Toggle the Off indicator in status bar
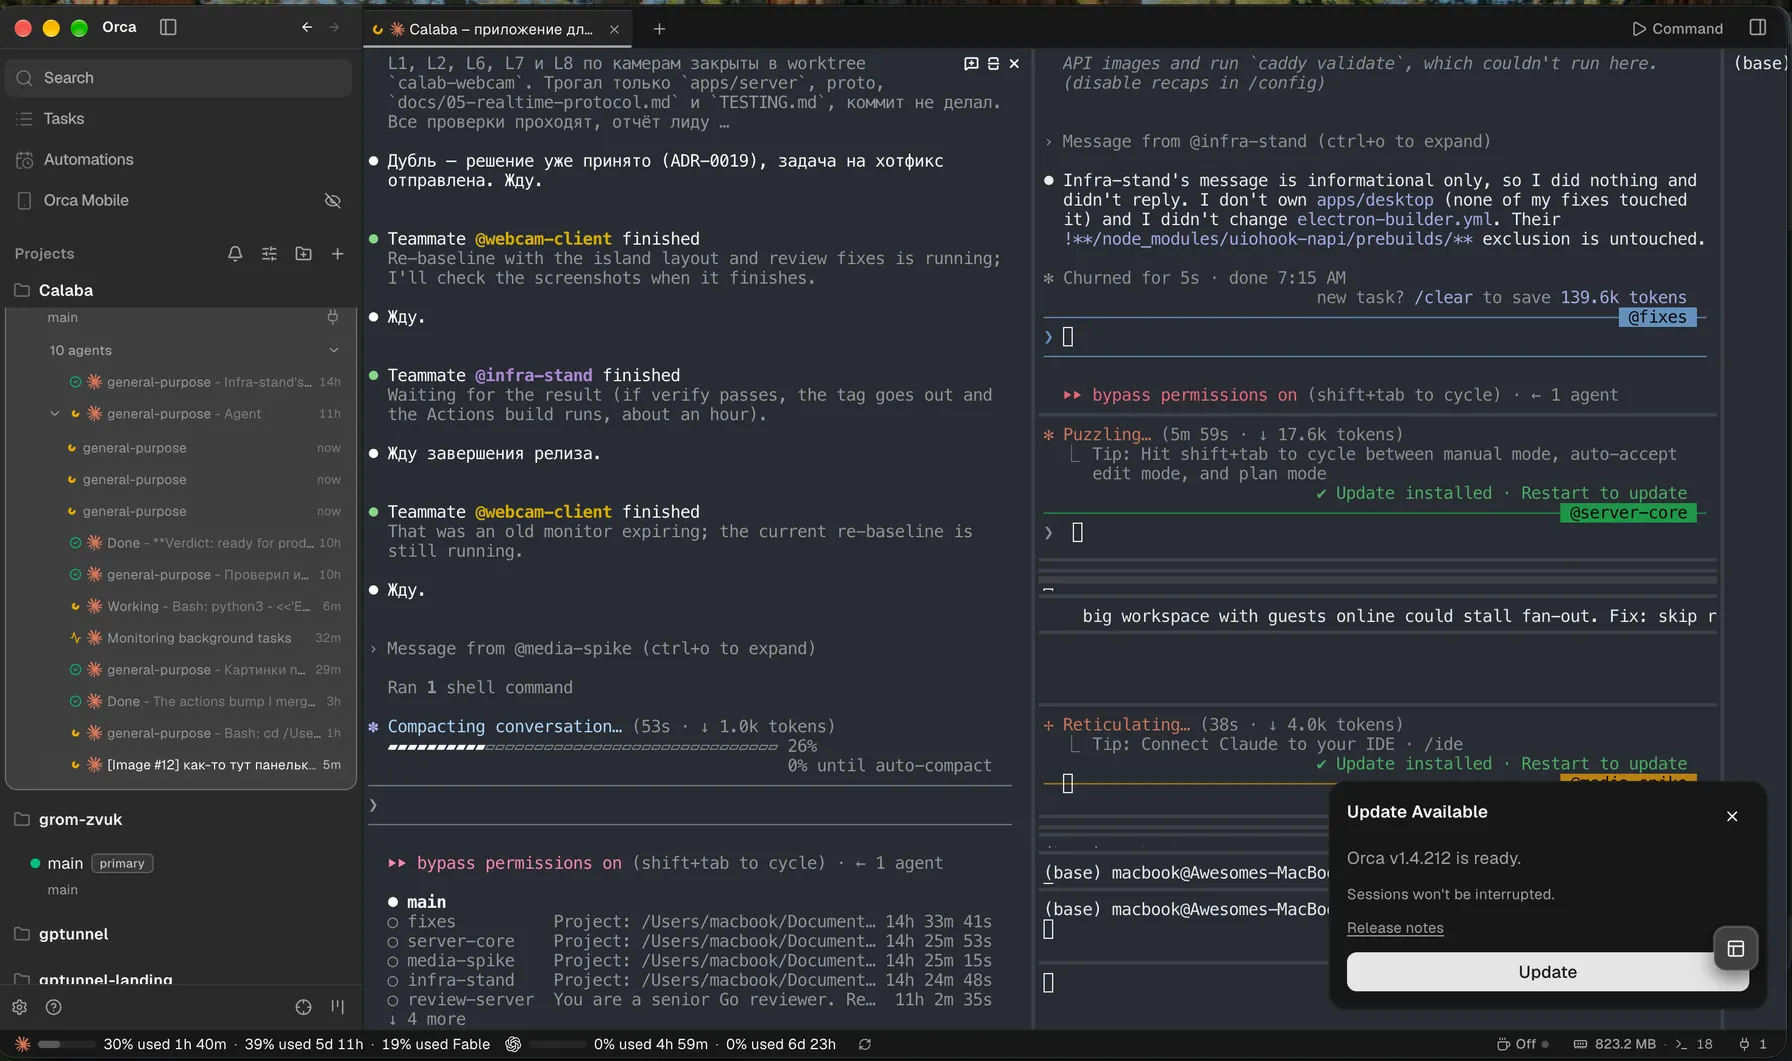The image size is (1792, 1061). [x=1523, y=1044]
